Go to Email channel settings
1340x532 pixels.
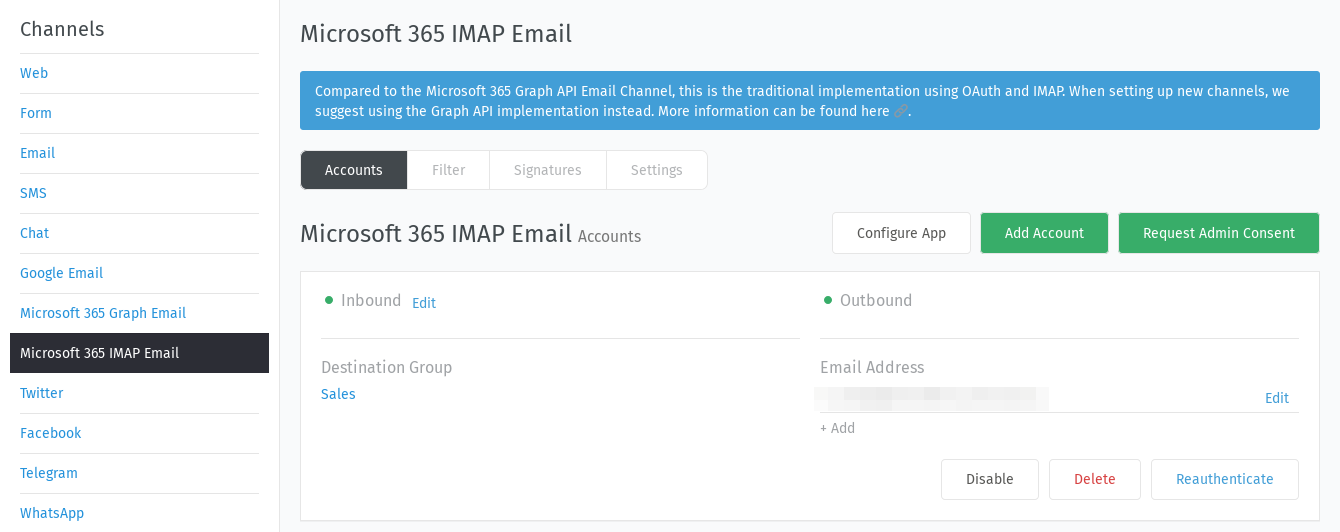[38, 153]
